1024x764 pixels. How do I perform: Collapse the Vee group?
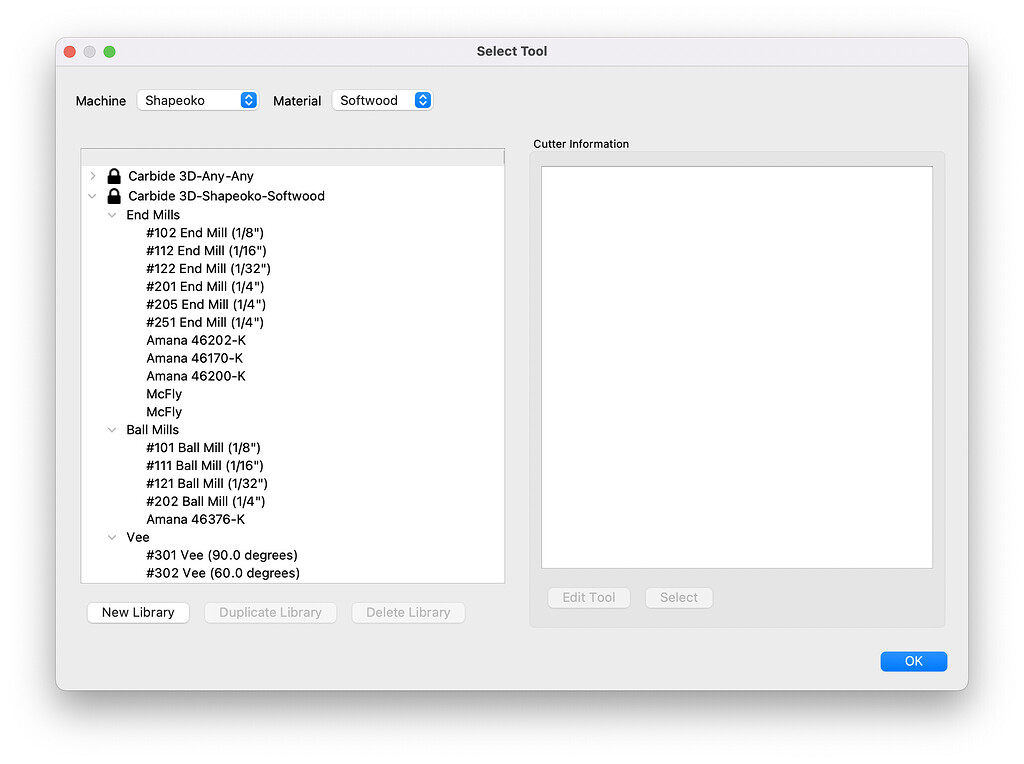[112, 537]
